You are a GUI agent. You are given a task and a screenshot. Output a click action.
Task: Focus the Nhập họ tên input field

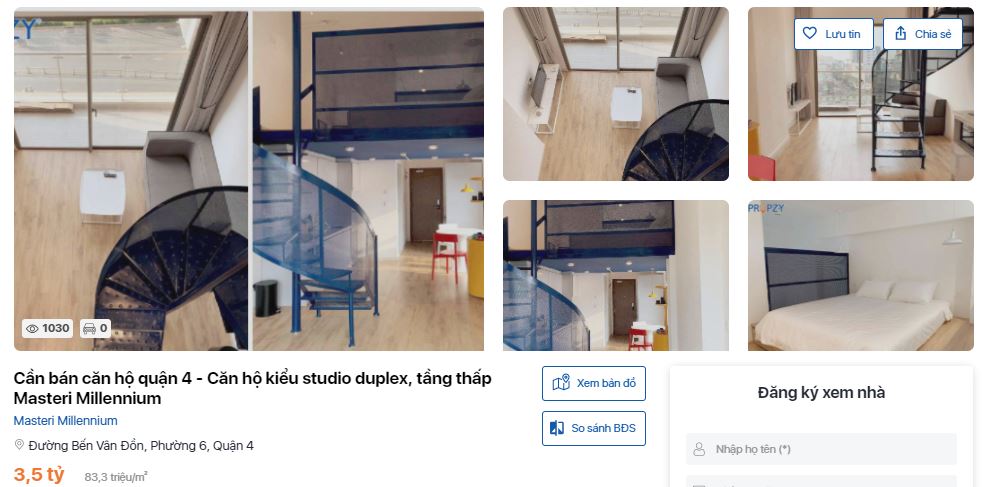[x=821, y=449]
